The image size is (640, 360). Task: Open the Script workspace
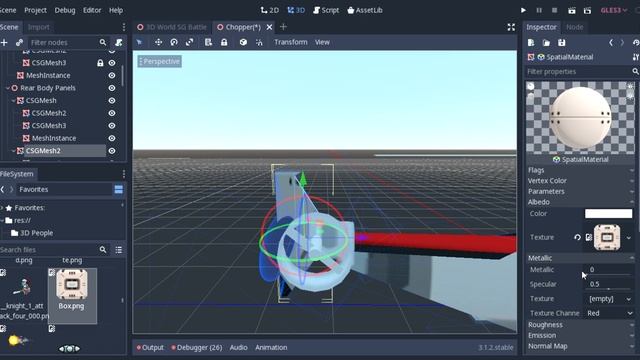pyautogui.click(x=326, y=10)
